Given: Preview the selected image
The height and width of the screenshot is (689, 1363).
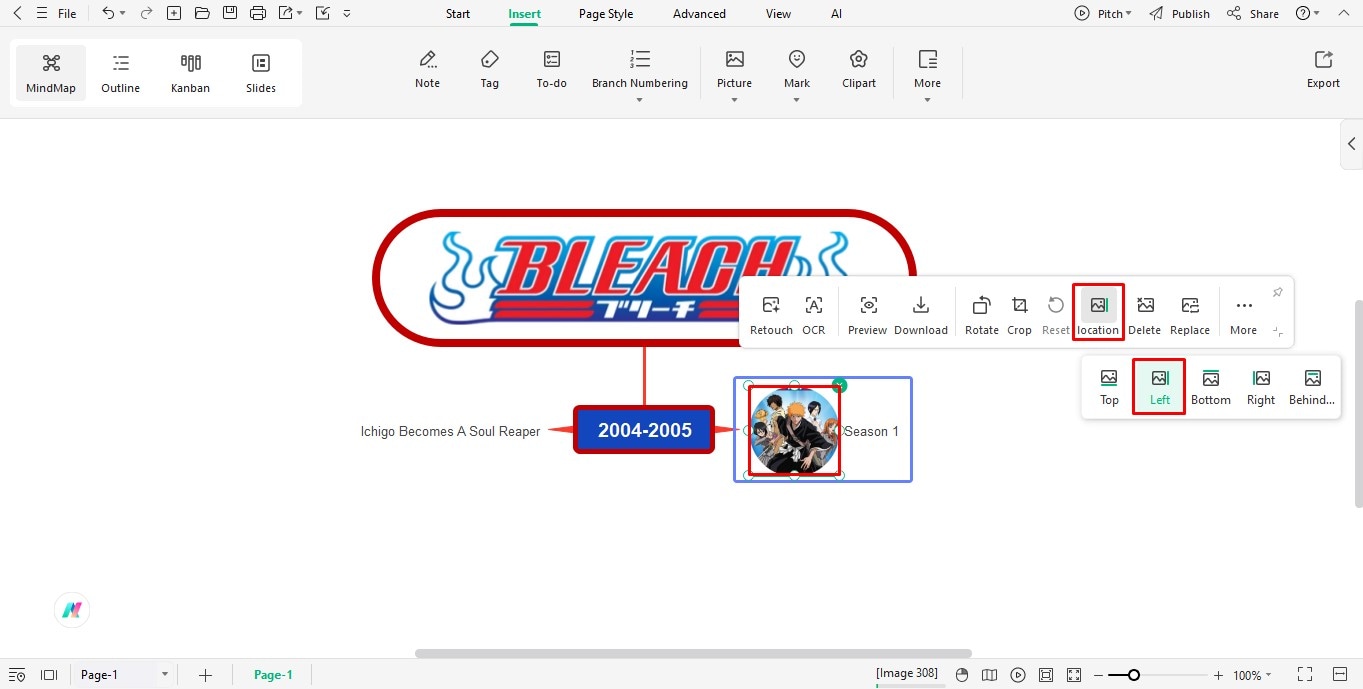Looking at the screenshot, I should pyautogui.click(x=868, y=315).
